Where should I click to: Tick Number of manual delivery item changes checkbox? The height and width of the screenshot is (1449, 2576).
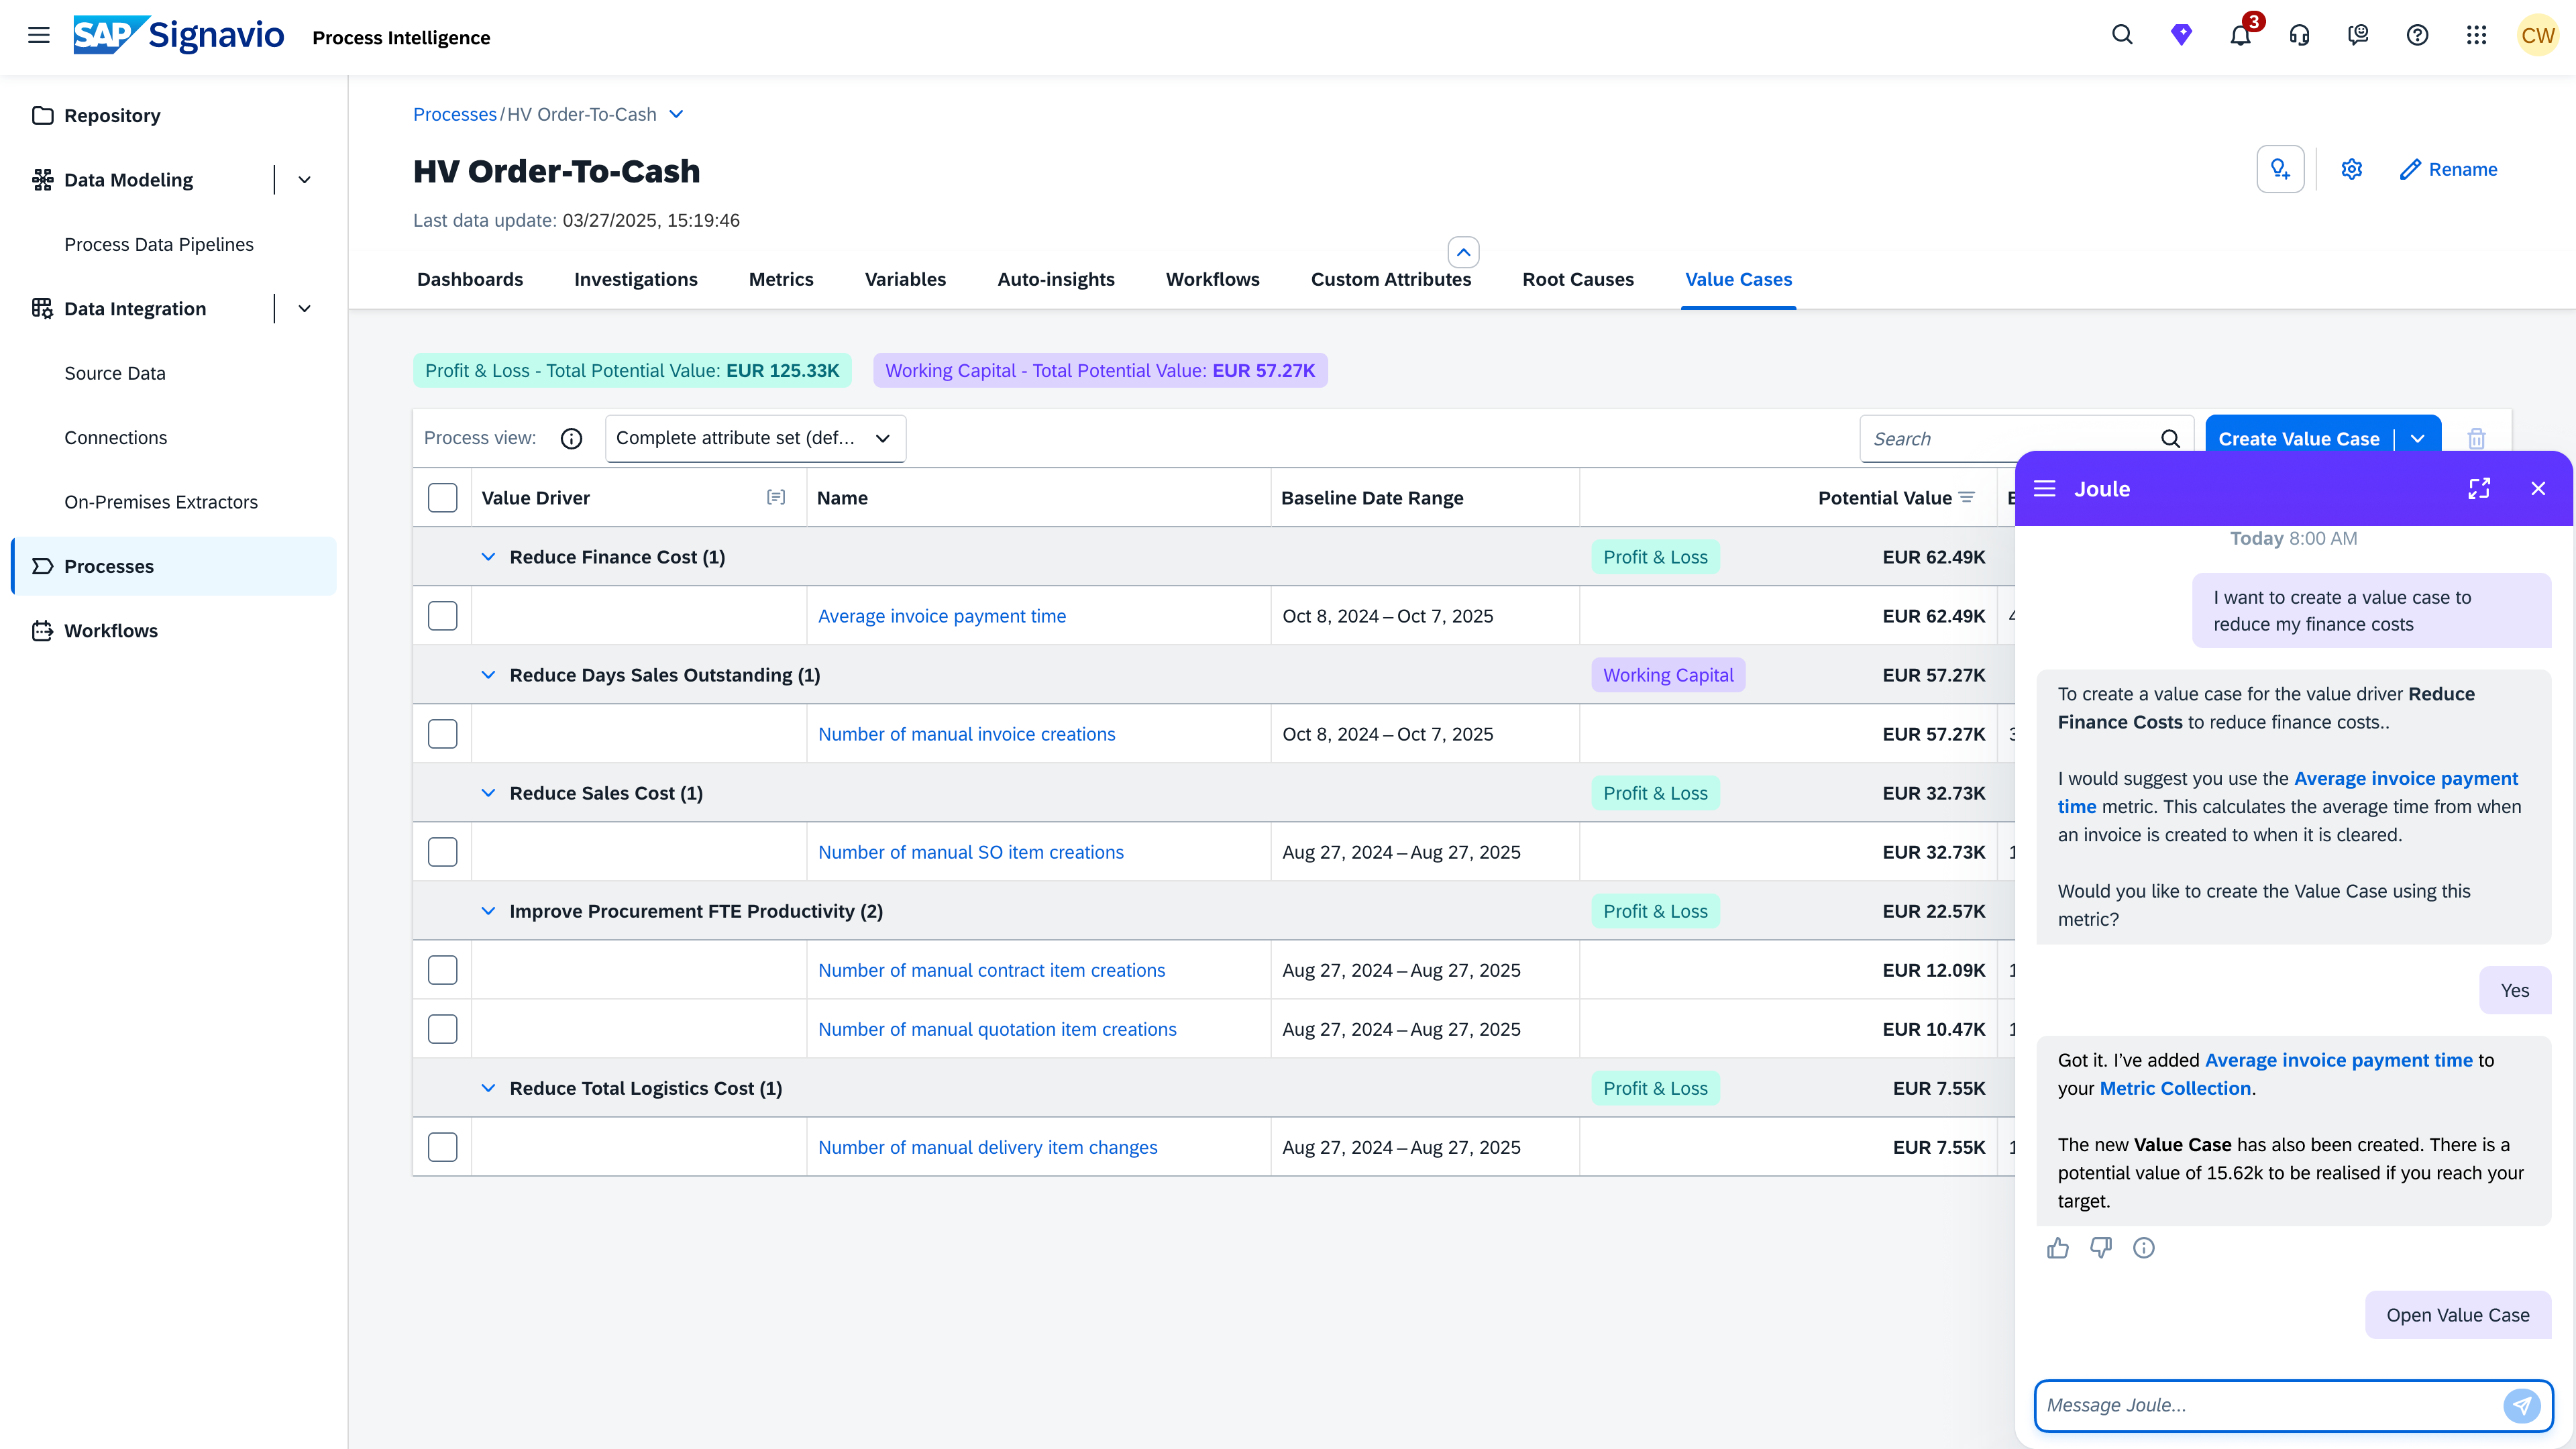tap(442, 1147)
